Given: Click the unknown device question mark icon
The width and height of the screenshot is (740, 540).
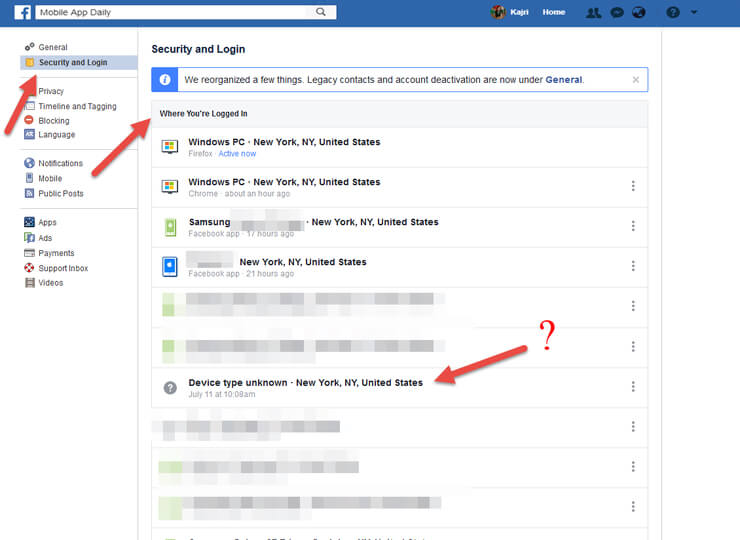Looking at the screenshot, I should [x=170, y=388].
